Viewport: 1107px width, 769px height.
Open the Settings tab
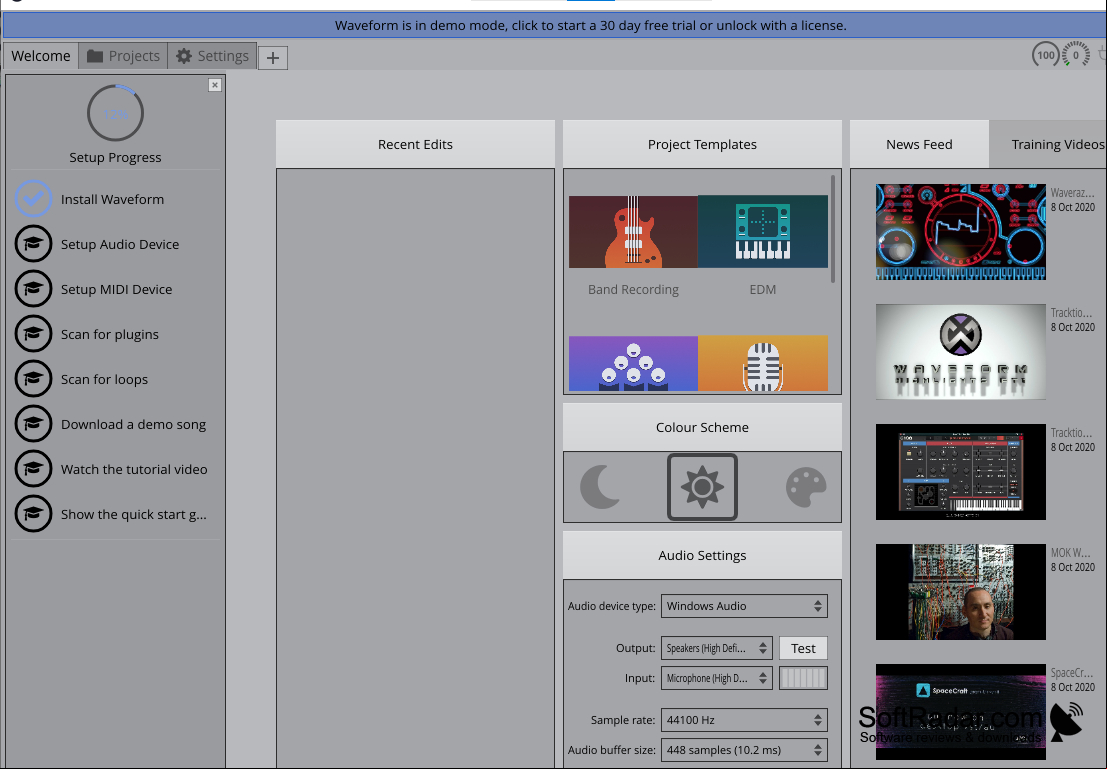coord(212,56)
